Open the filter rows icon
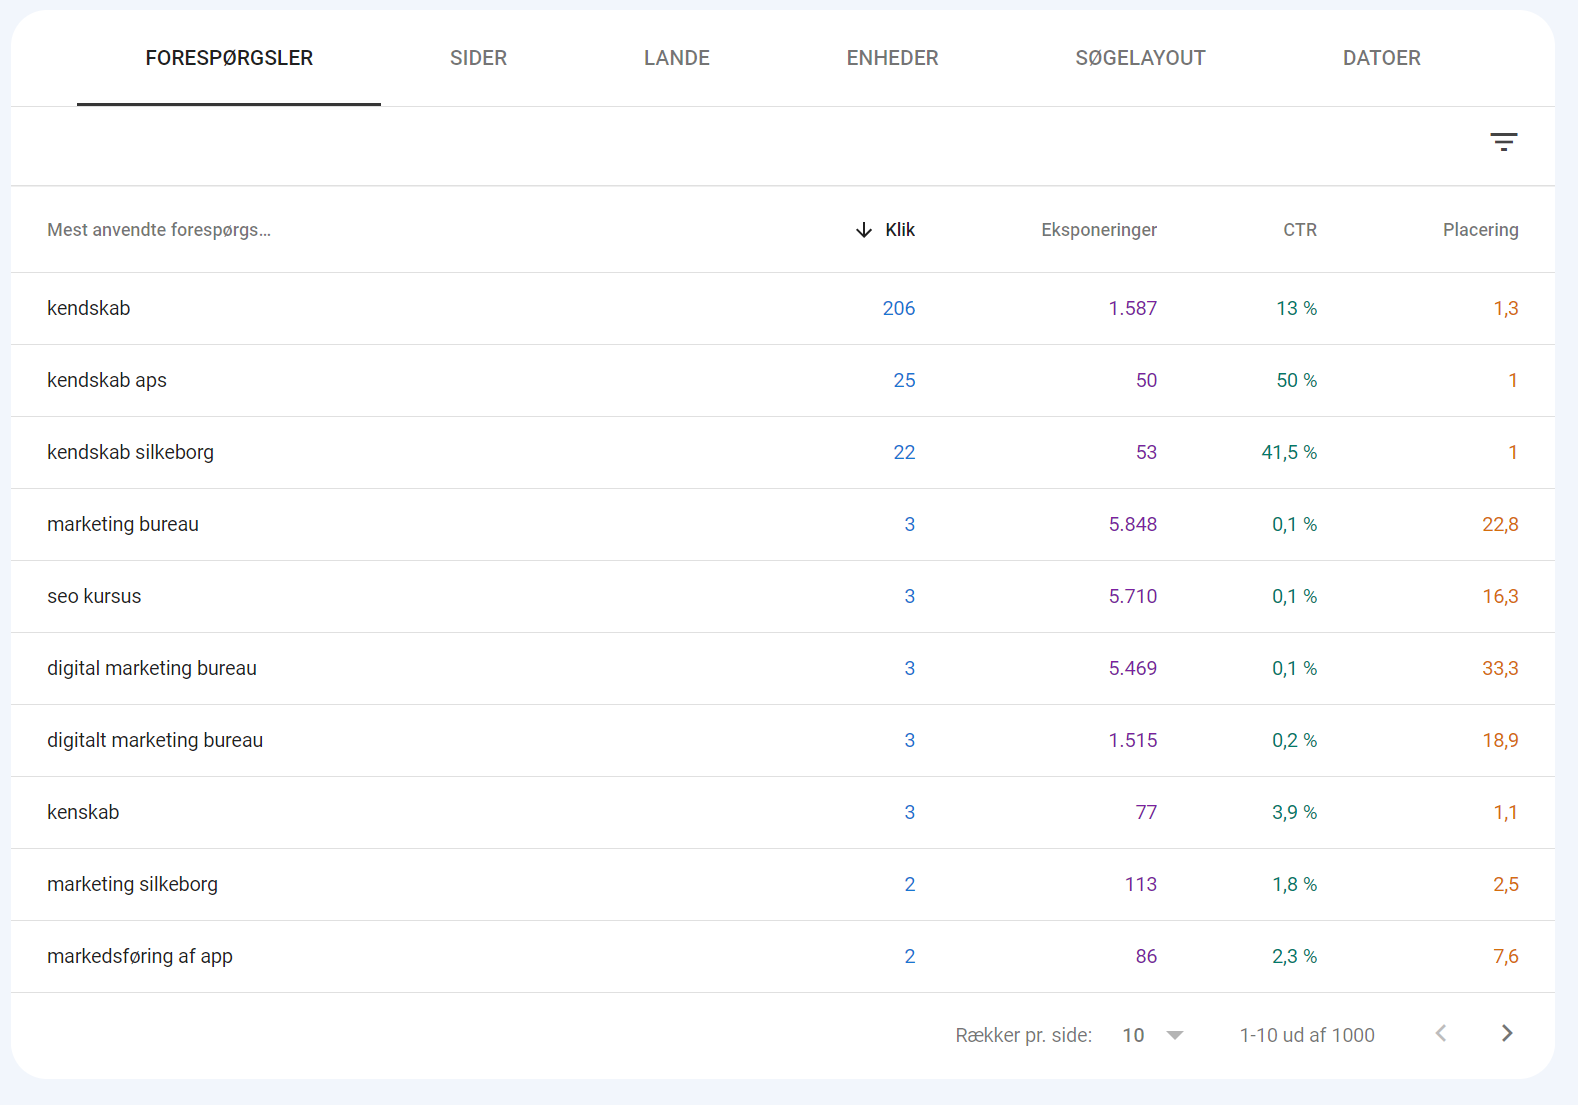The image size is (1578, 1105). (1503, 142)
